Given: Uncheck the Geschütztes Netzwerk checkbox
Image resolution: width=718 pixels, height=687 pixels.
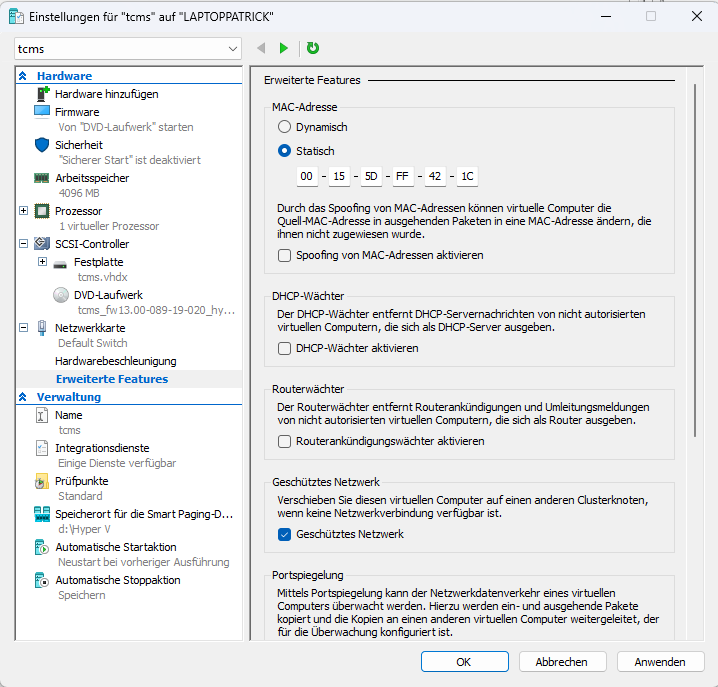Looking at the screenshot, I should point(285,534).
